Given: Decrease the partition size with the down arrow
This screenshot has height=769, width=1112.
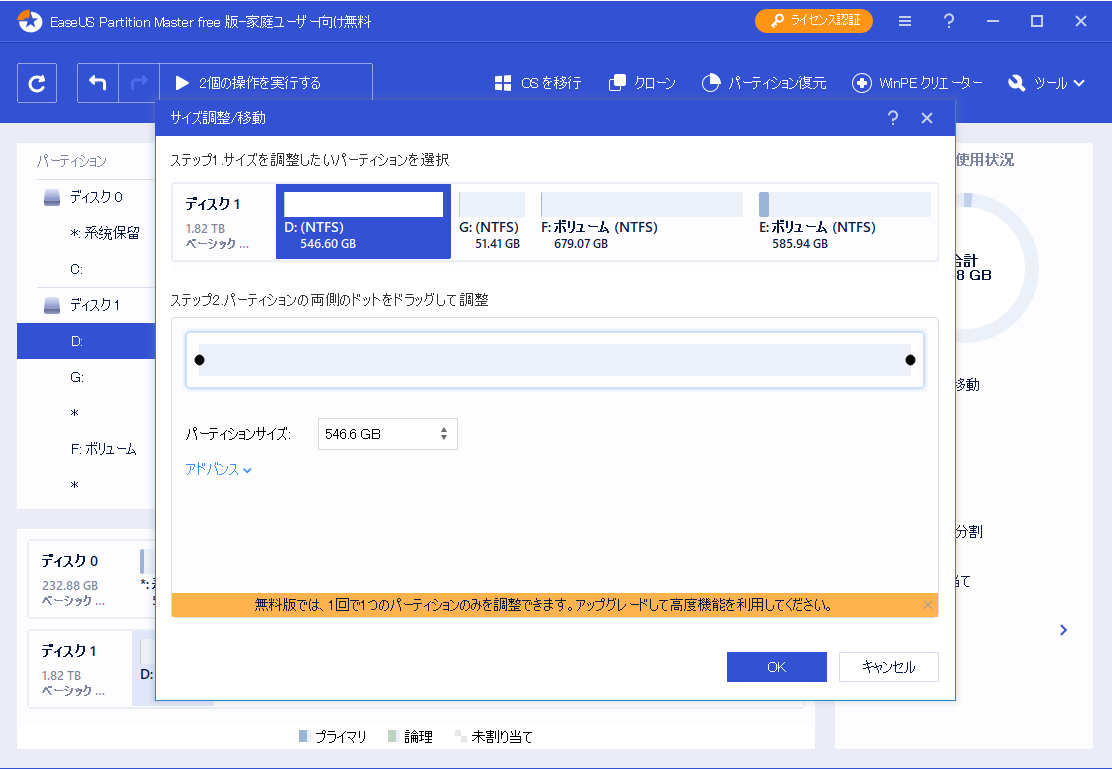Looking at the screenshot, I should pyautogui.click(x=444, y=438).
